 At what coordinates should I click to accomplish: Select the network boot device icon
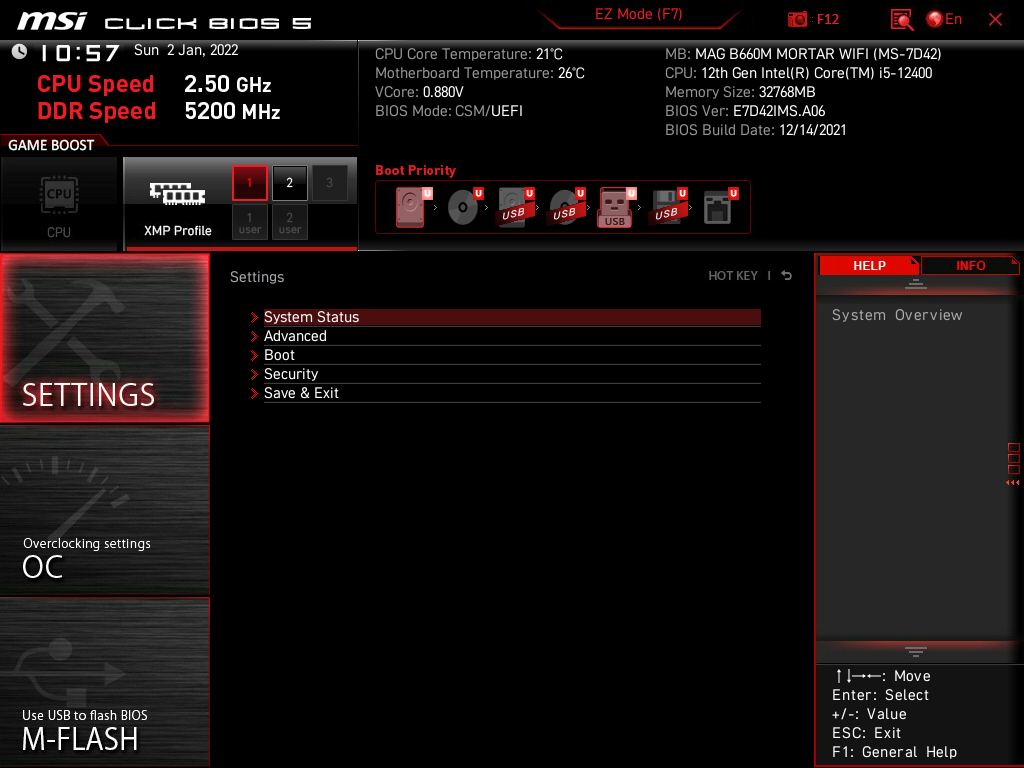717,208
